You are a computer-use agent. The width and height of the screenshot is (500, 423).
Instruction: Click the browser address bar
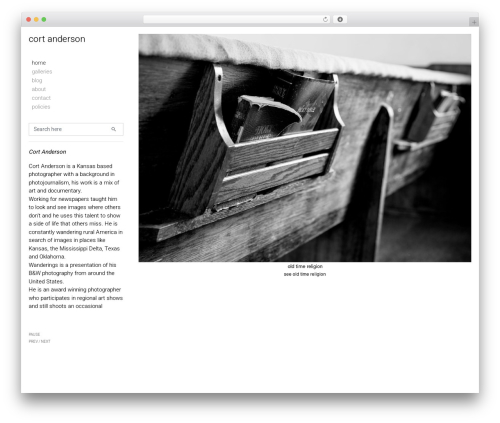click(x=237, y=19)
